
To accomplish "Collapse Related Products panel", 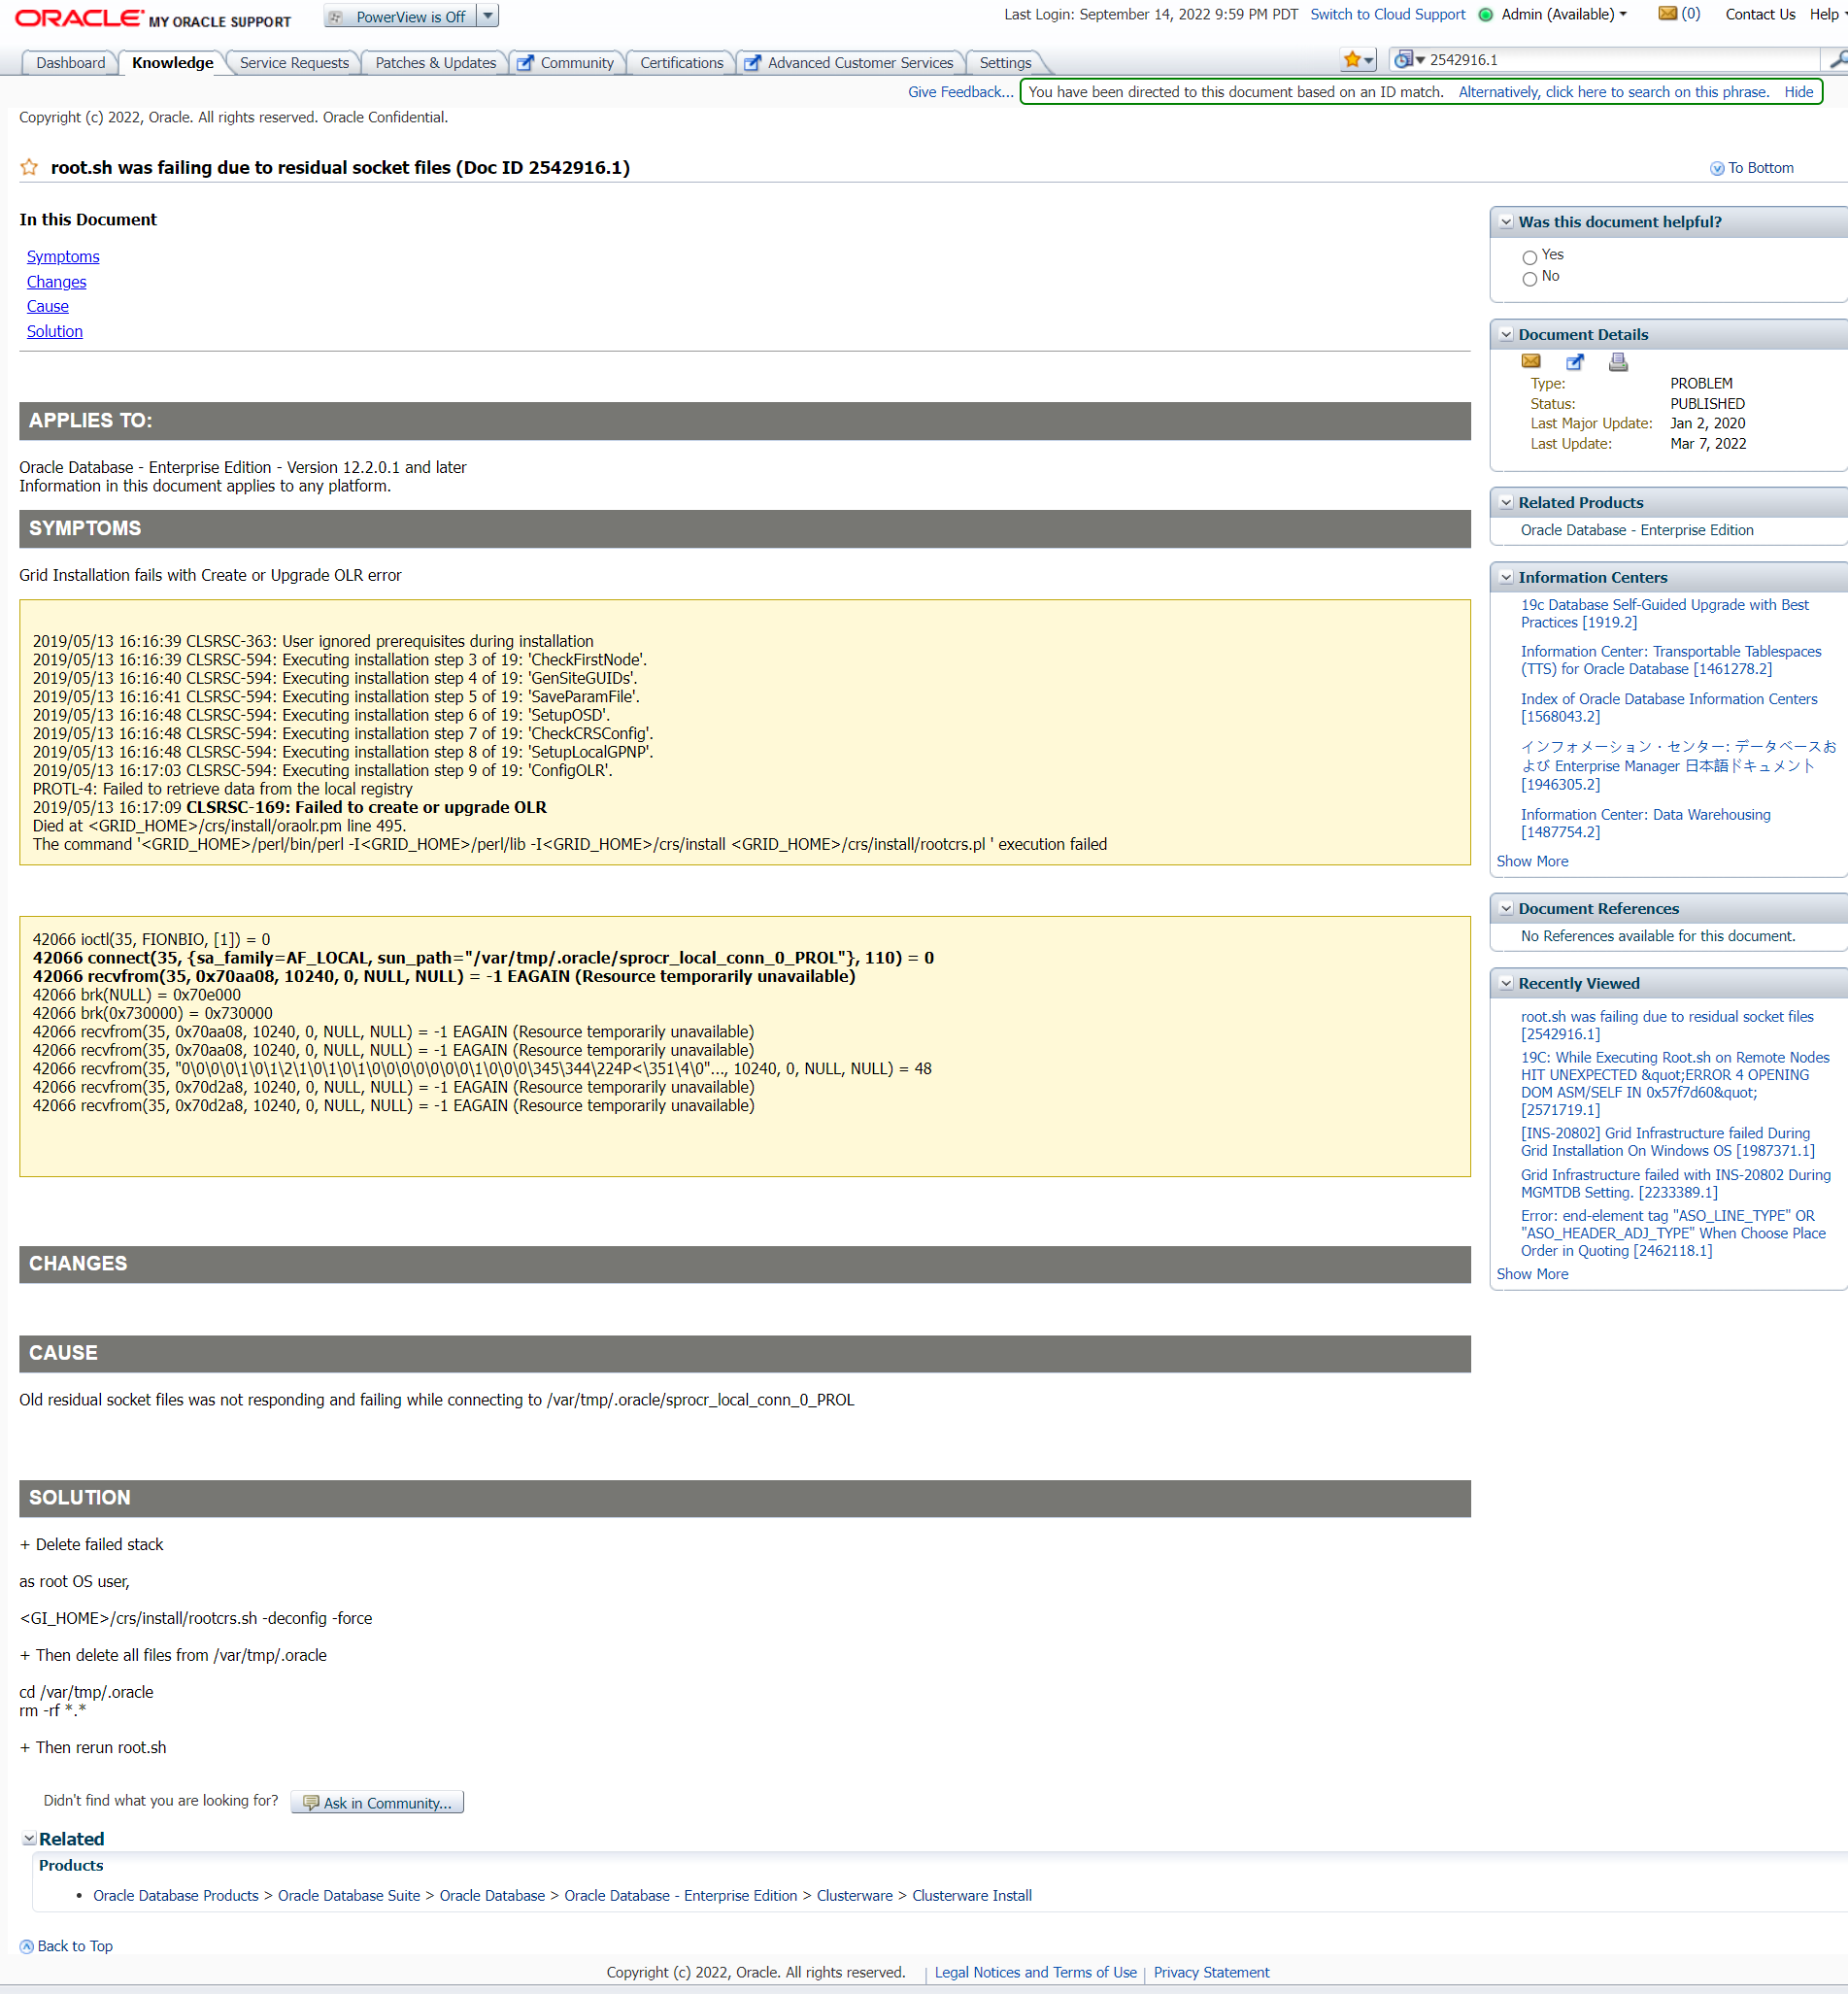I will pyautogui.click(x=1506, y=503).
